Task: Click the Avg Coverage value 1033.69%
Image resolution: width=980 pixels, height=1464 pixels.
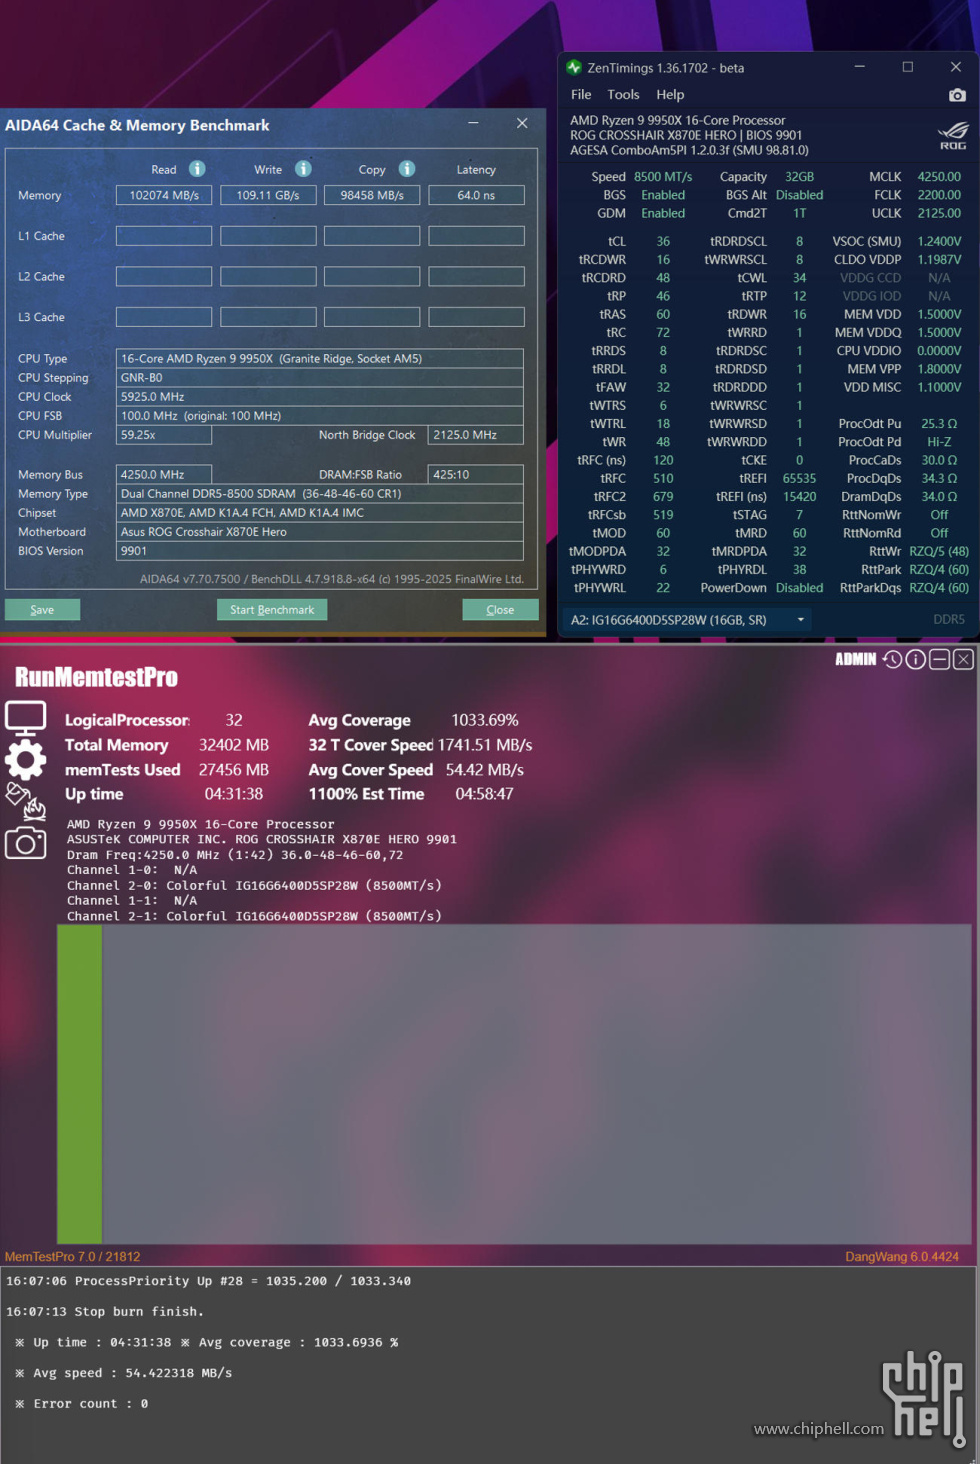Action: click(485, 720)
